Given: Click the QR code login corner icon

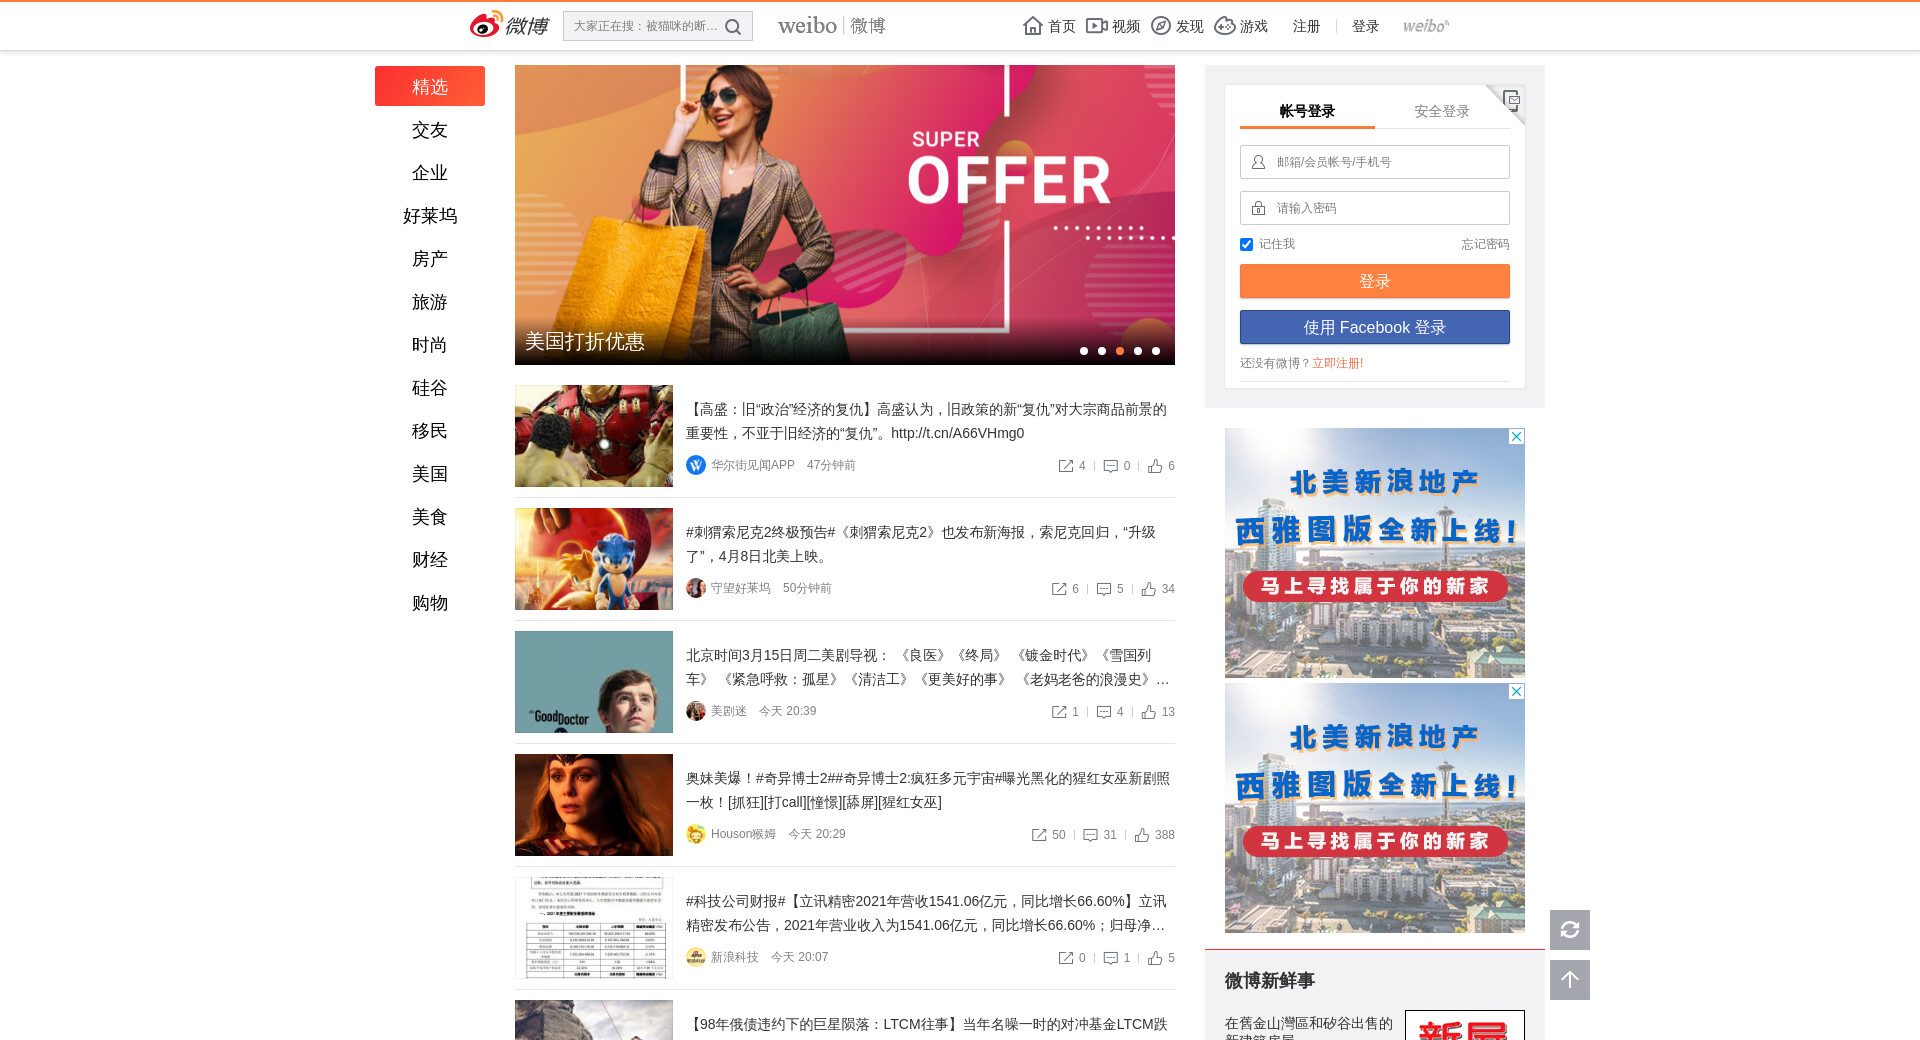Looking at the screenshot, I should [1511, 99].
